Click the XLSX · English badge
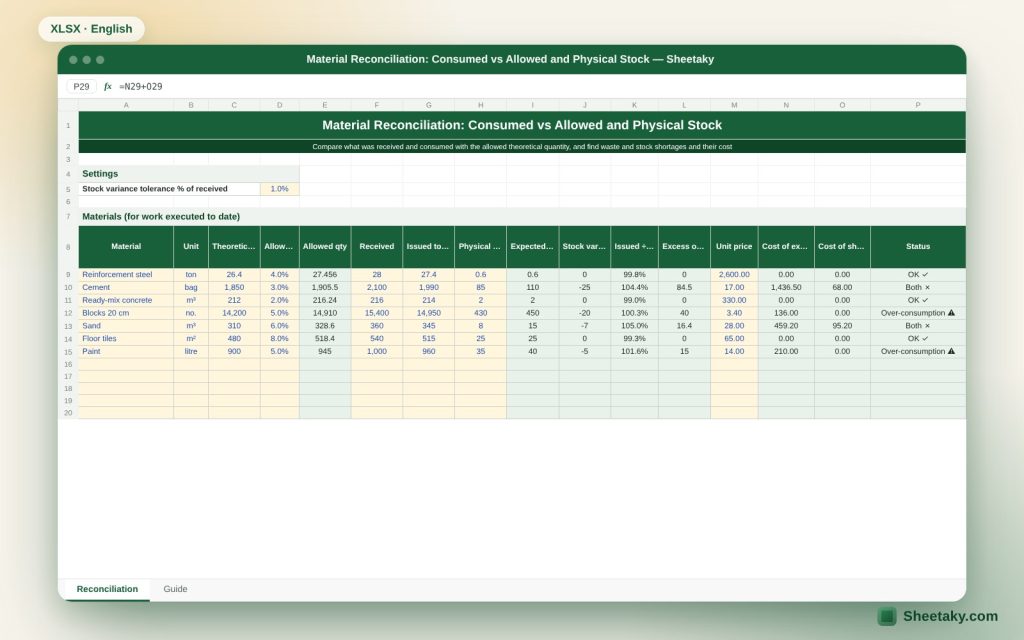The height and width of the screenshot is (640, 1024). (91, 29)
